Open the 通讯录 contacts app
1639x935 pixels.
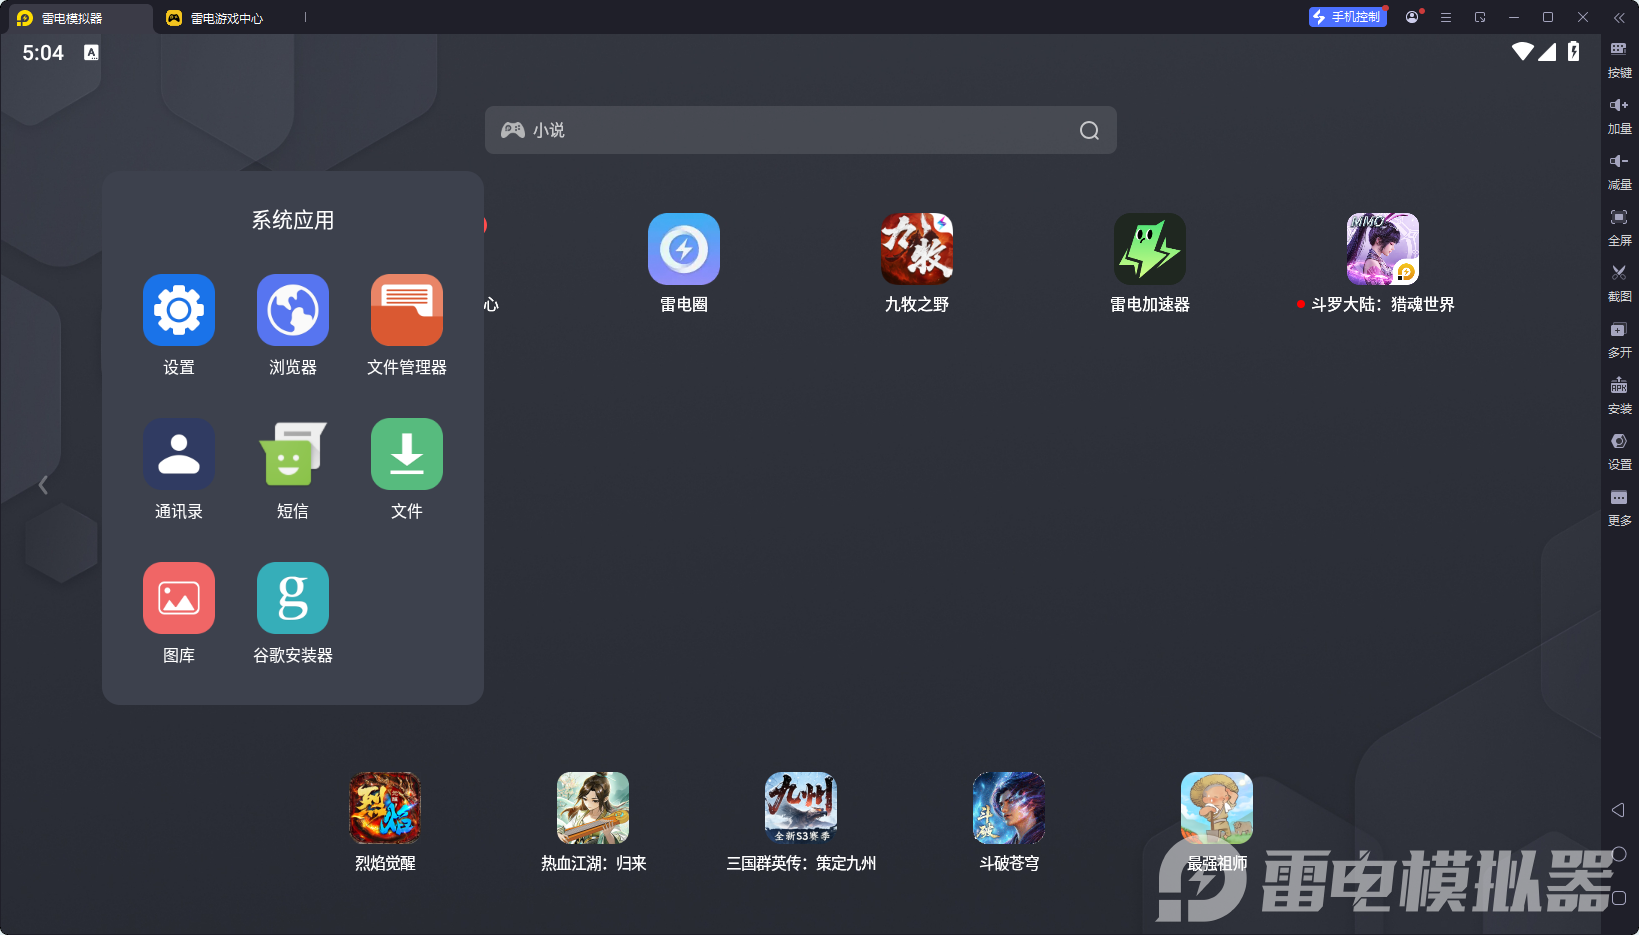179,455
